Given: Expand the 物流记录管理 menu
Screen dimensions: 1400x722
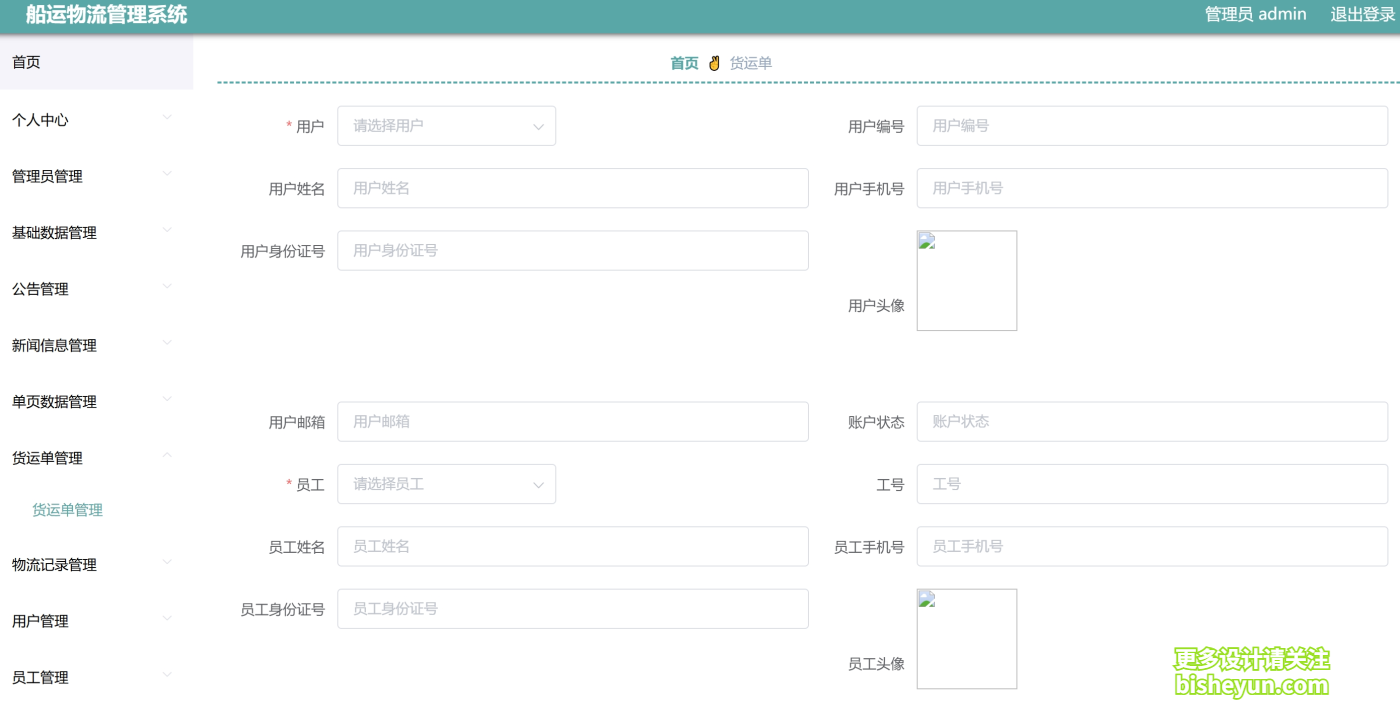Looking at the screenshot, I should point(96,564).
